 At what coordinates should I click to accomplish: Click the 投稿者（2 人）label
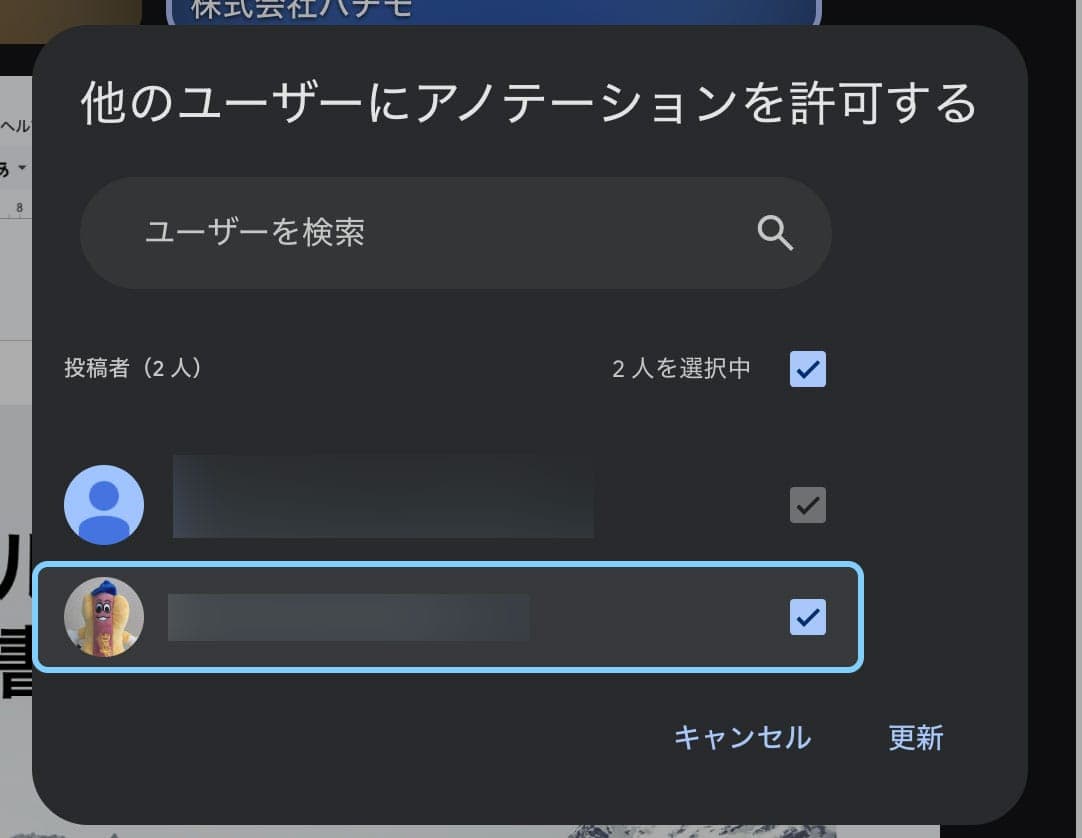click(134, 369)
